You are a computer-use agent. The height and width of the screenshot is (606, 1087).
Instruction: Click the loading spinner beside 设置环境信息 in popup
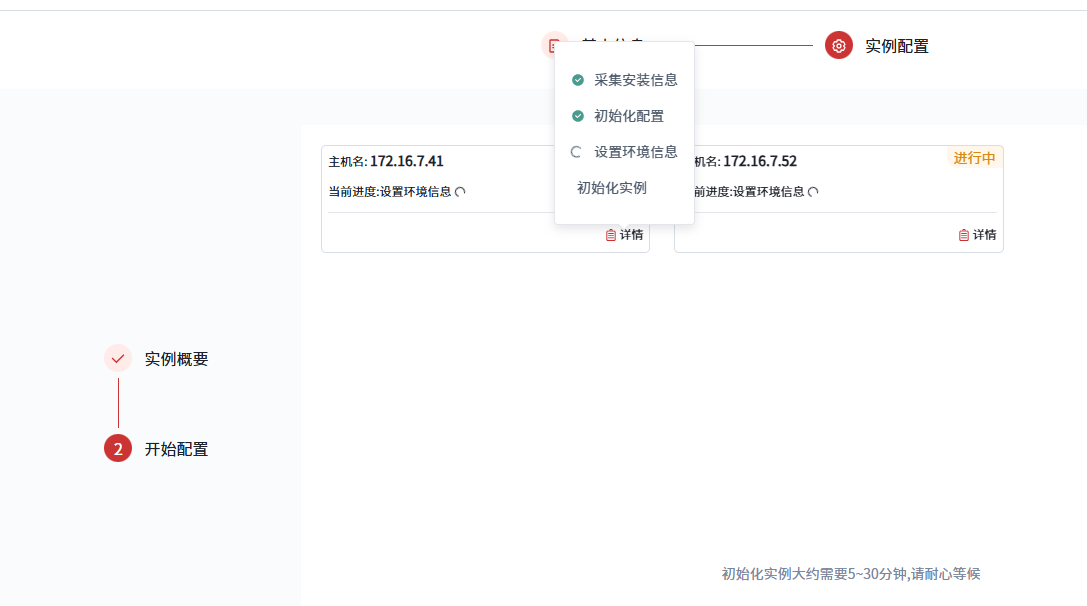[x=576, y=152]
